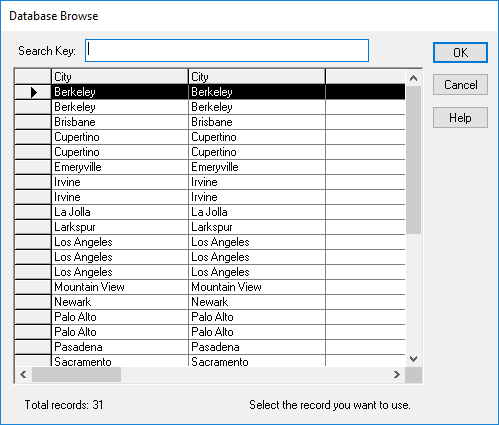Image resolution: width=499 pixels, height=425 pixels.
Task: Click the horizontal scroll right arrow
Action: tap(397, 375)
